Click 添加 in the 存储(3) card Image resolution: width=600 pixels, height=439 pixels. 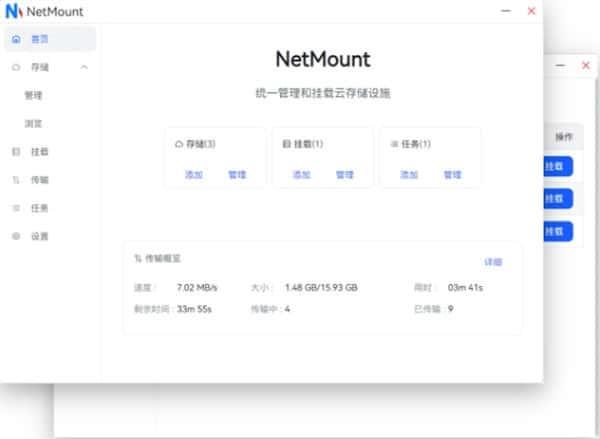(x=193, y=174)
